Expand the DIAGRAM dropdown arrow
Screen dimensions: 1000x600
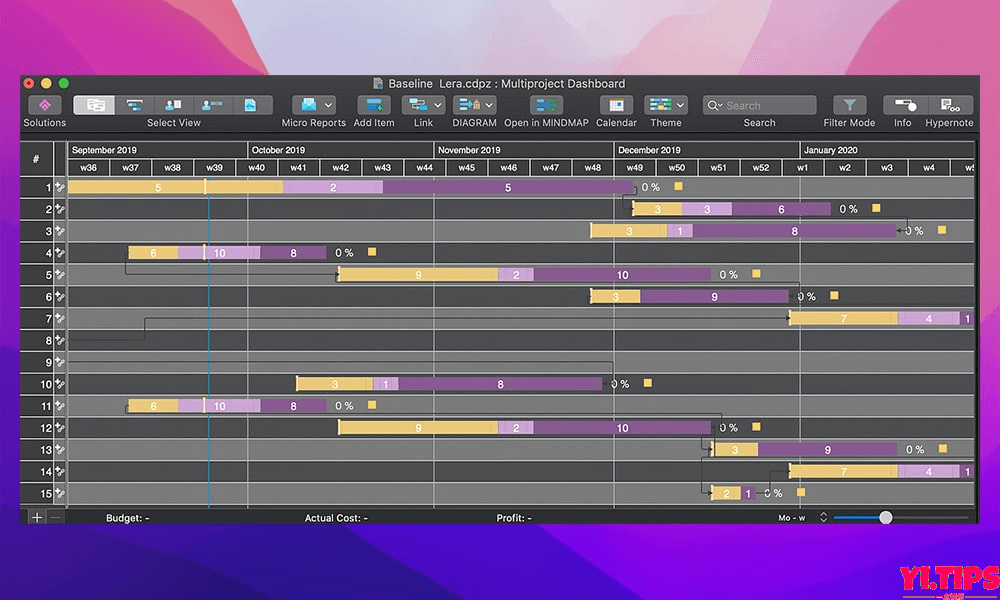[490, 105]
